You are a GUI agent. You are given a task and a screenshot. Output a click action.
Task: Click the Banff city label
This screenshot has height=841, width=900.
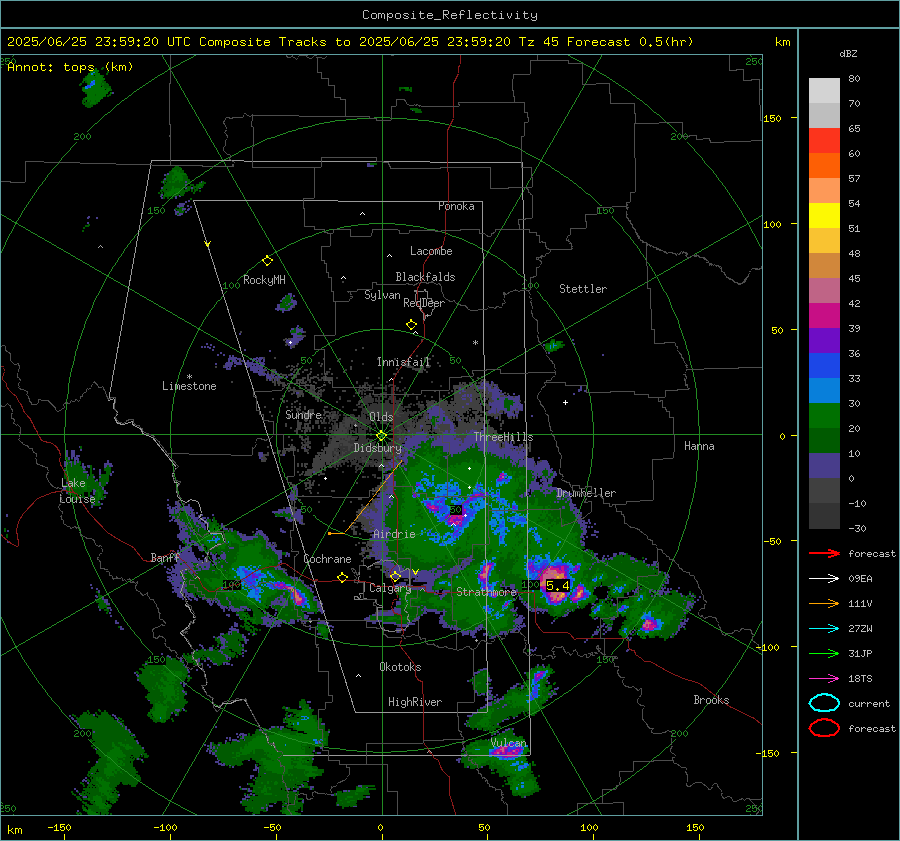[x=165, y=558]
